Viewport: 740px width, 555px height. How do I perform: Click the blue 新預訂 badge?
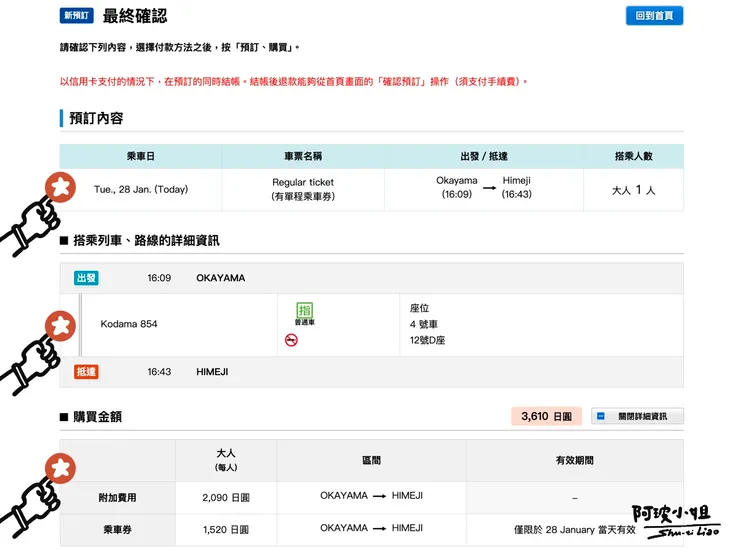(76, 16)
